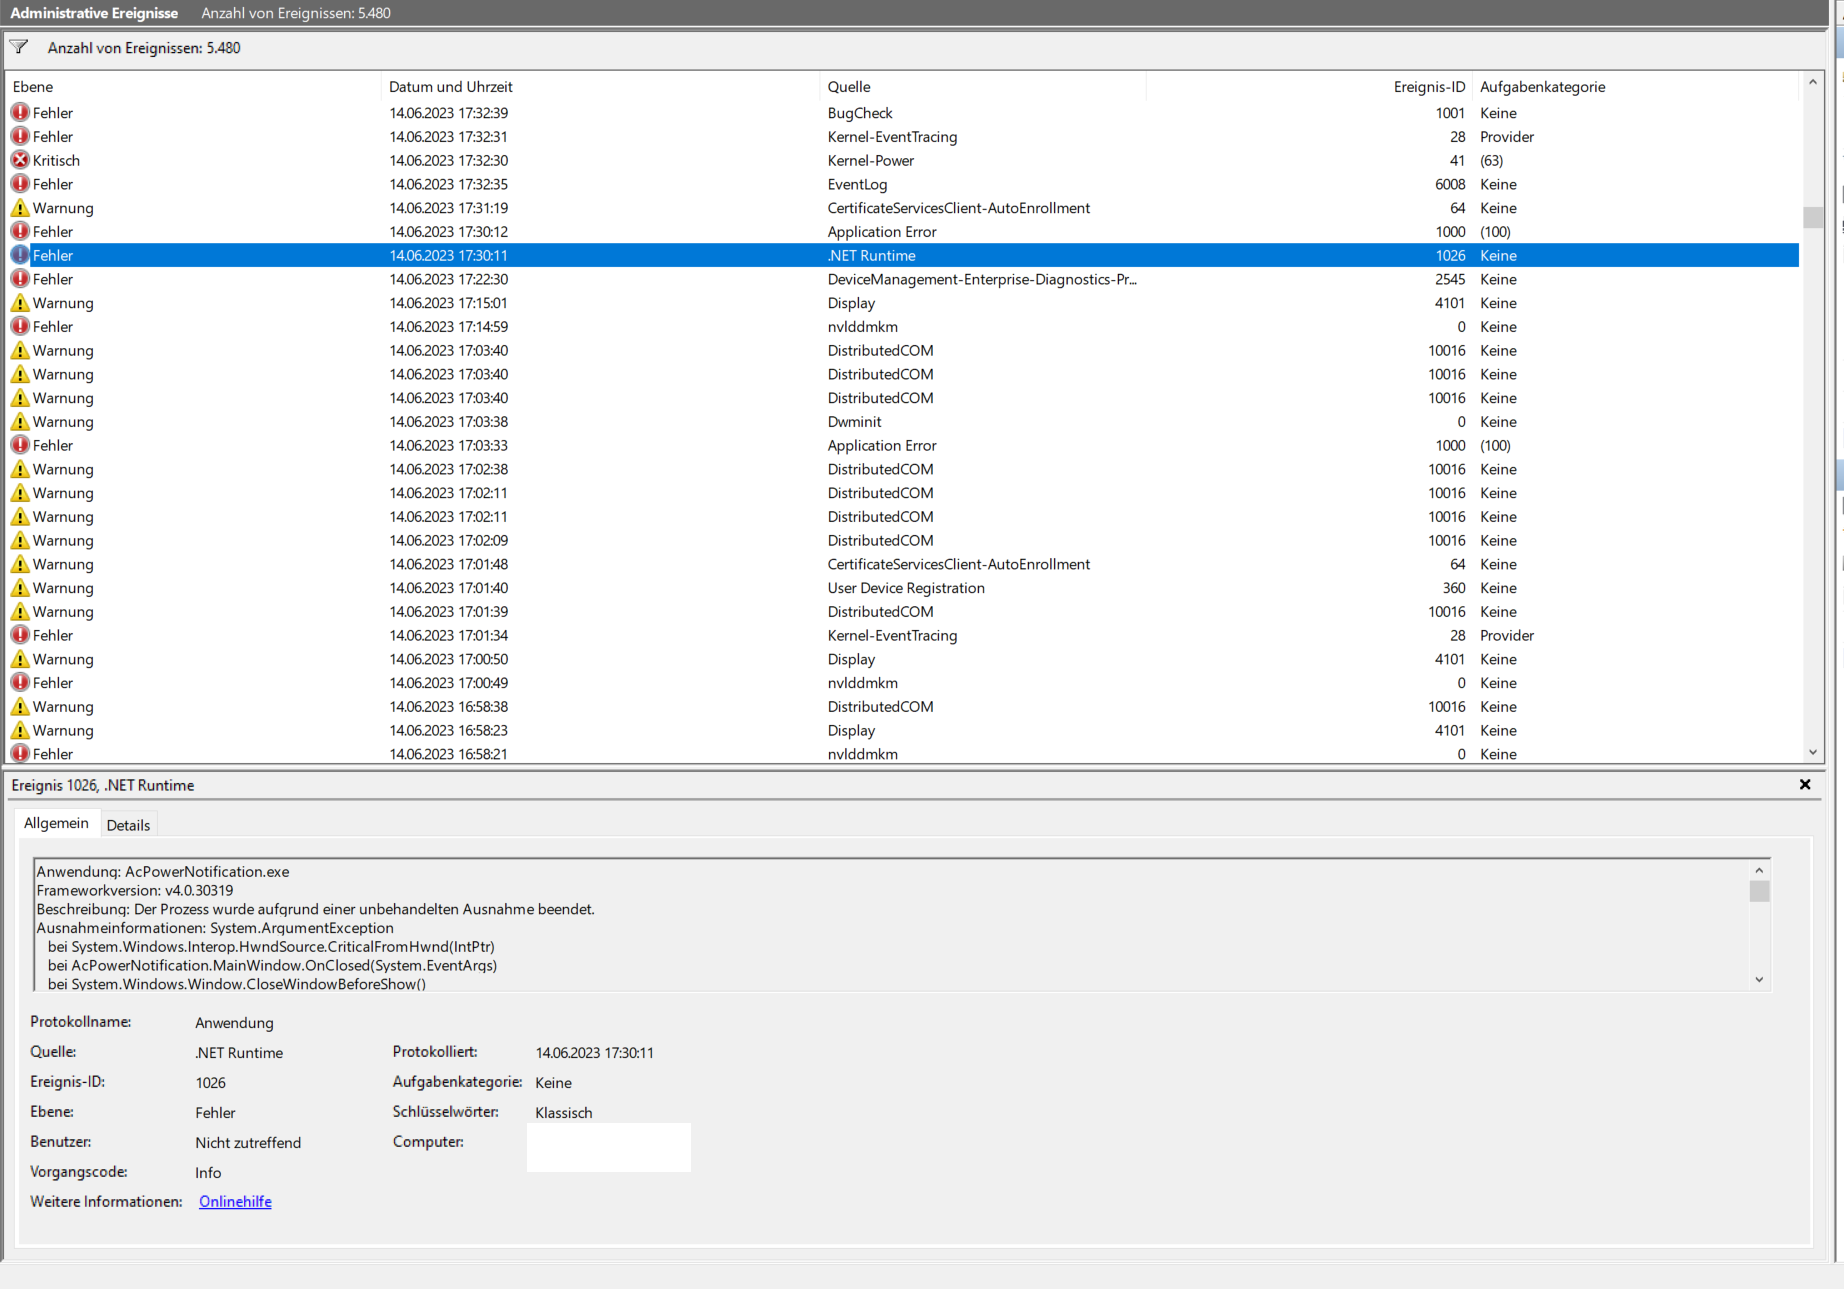Screen dimensions: 1844x1289
Task: Select the BugCheck source cell
Action: [860, 113]
